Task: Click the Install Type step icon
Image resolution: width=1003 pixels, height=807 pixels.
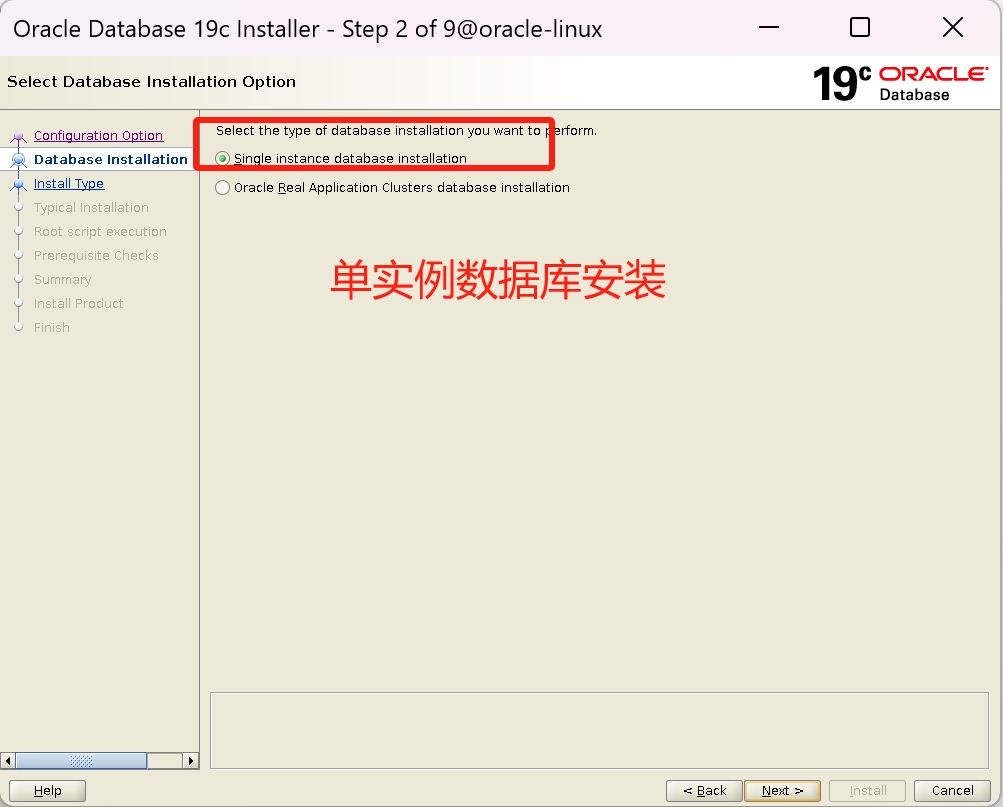Action: coord(19,184)
